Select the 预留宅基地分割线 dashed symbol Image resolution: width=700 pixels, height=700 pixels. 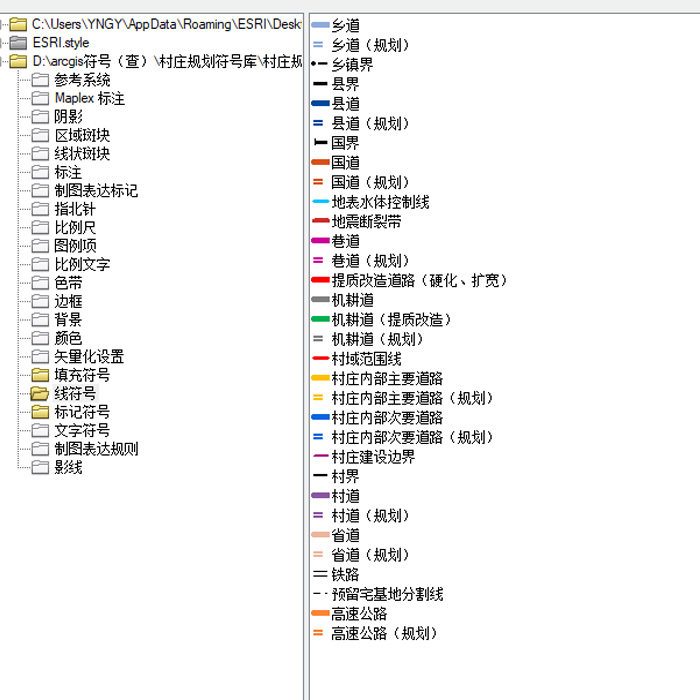[x=377, y=594]
